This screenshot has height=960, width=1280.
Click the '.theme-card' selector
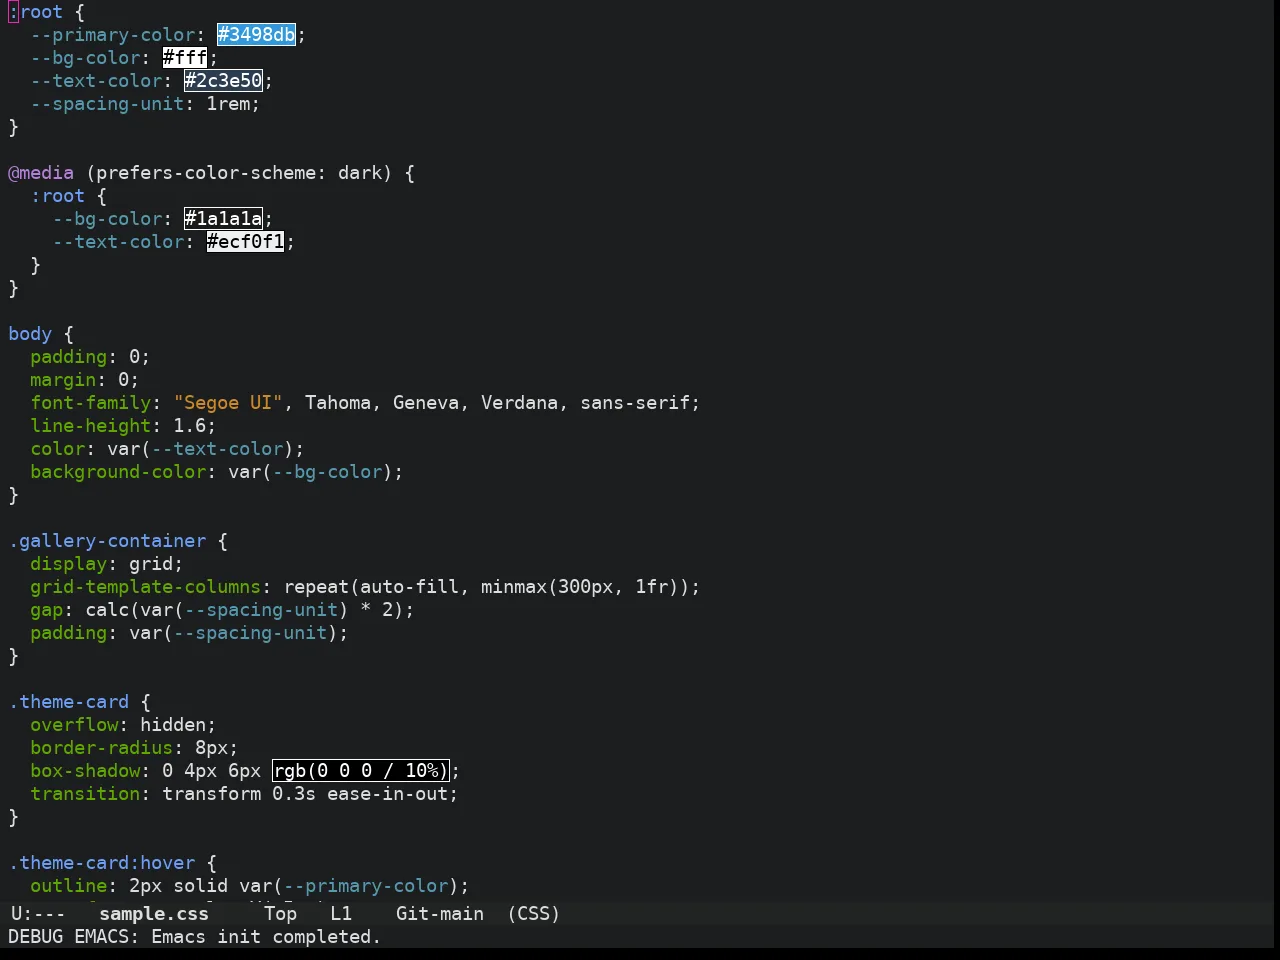tap(69, 702)
